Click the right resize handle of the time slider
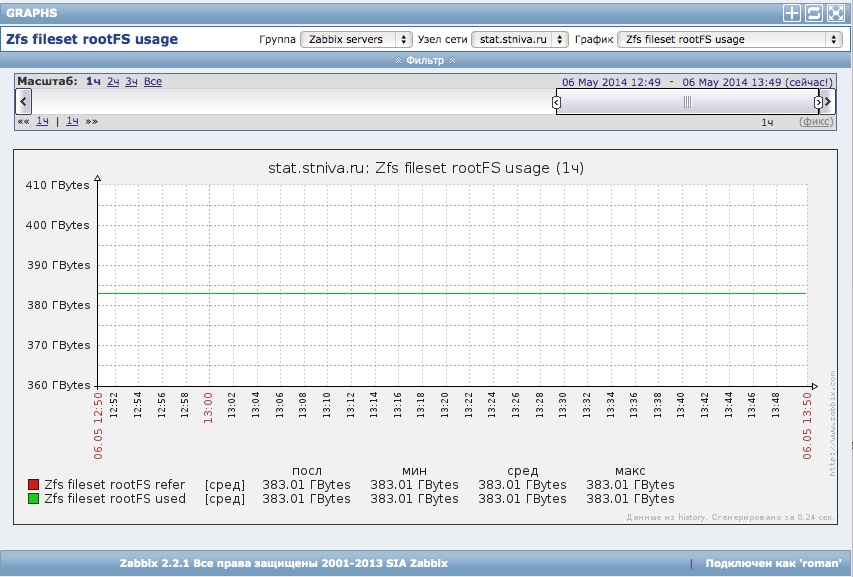This screenshot has width=853, height=577. click(818, 101)
